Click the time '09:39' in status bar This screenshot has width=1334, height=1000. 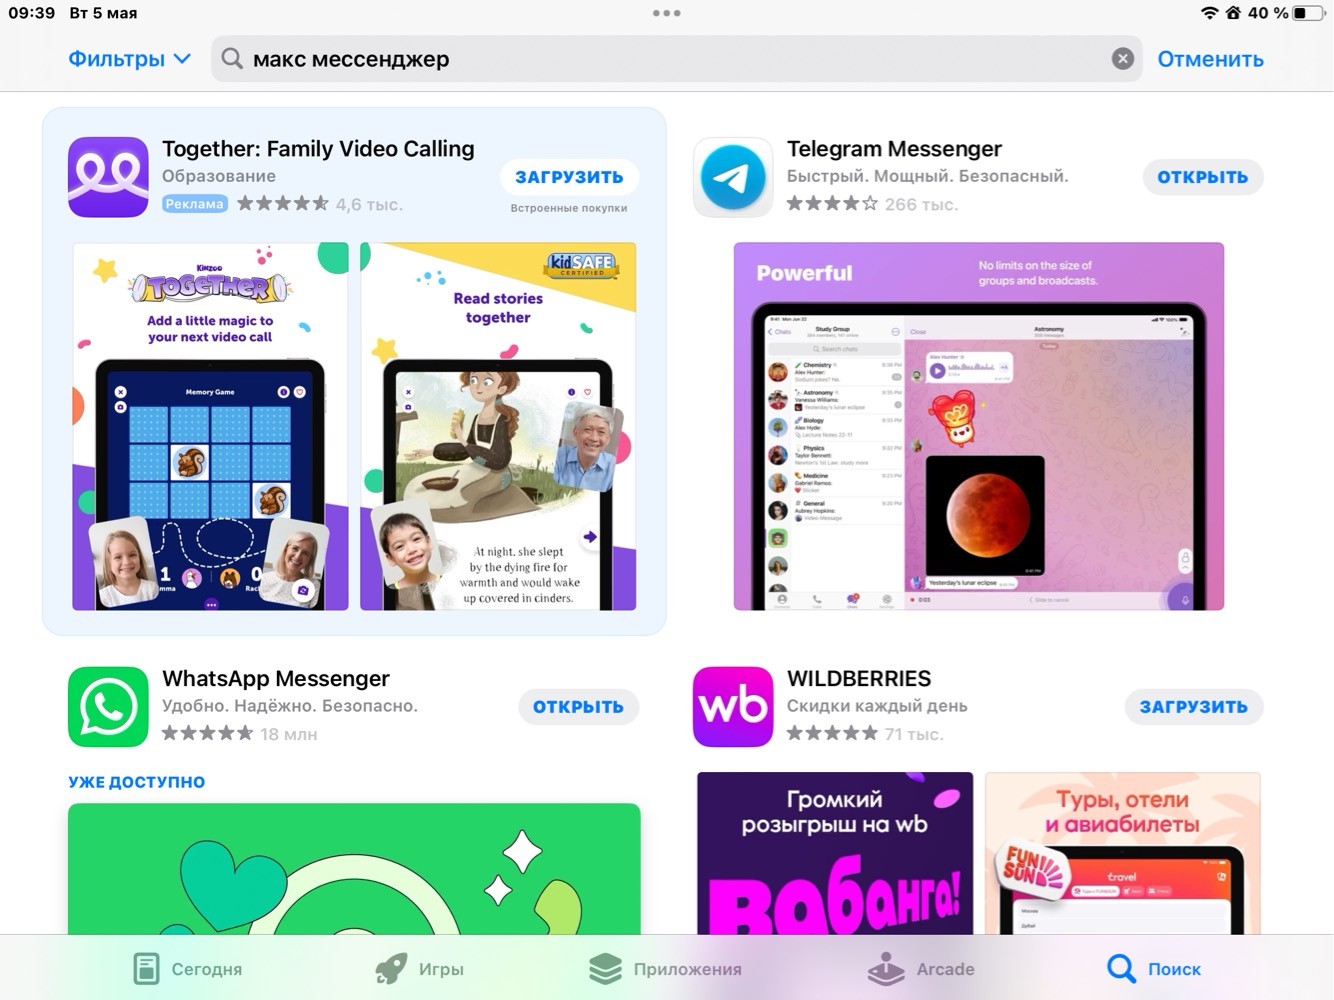[31, 13]
